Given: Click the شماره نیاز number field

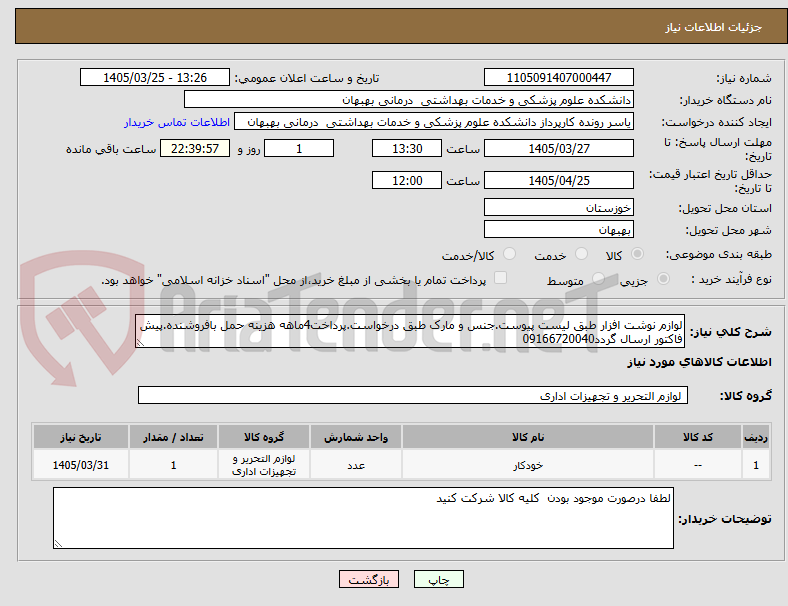Looking at the screenshot, I should pos(558,77).
